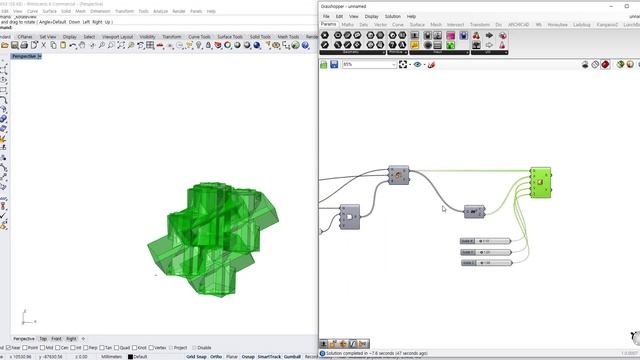
Task: Click the top number slider on Grasshopper canvas
Action: pyautogui.click(x=485, y=241)
